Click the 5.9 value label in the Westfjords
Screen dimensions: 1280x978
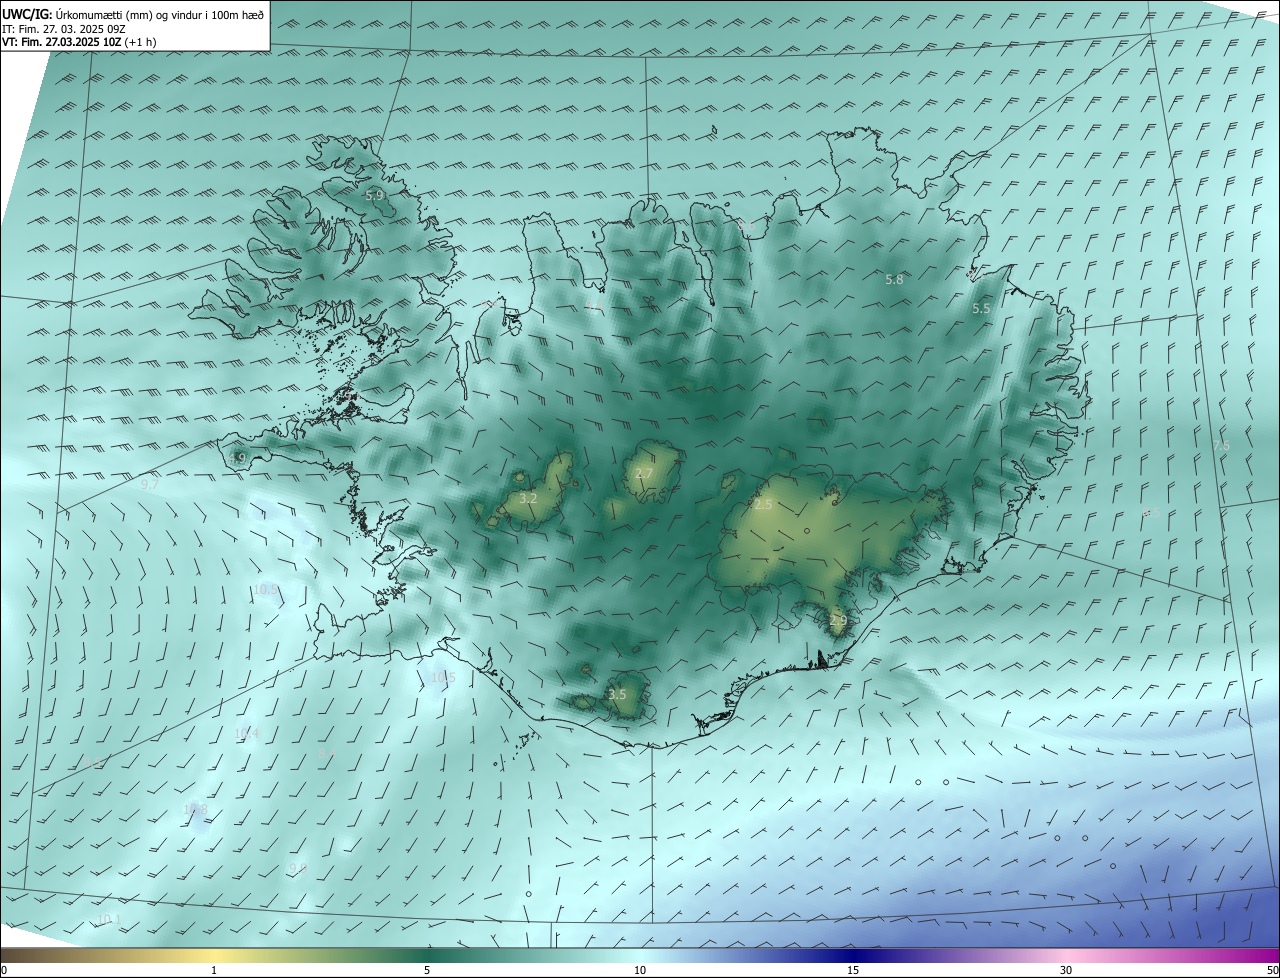(374, 196)
